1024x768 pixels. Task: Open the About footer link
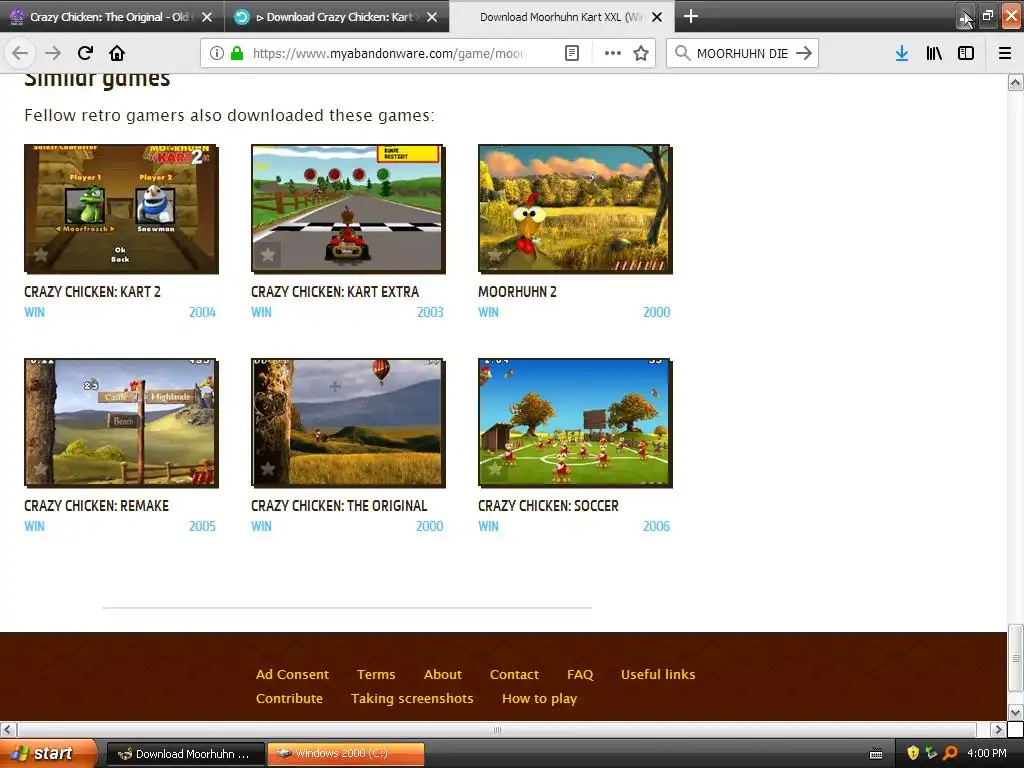click(443, 674)
